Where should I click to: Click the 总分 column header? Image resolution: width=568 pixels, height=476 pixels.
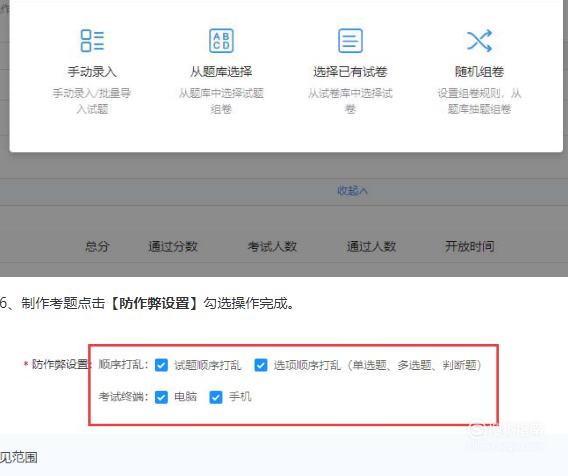click(97, 246)
